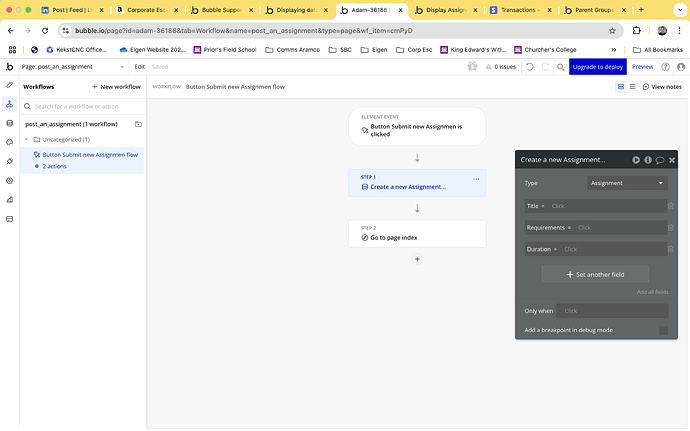Switch to card view layout toggle
This screenshot has height=431, width=690.
(x=621, y=87)
